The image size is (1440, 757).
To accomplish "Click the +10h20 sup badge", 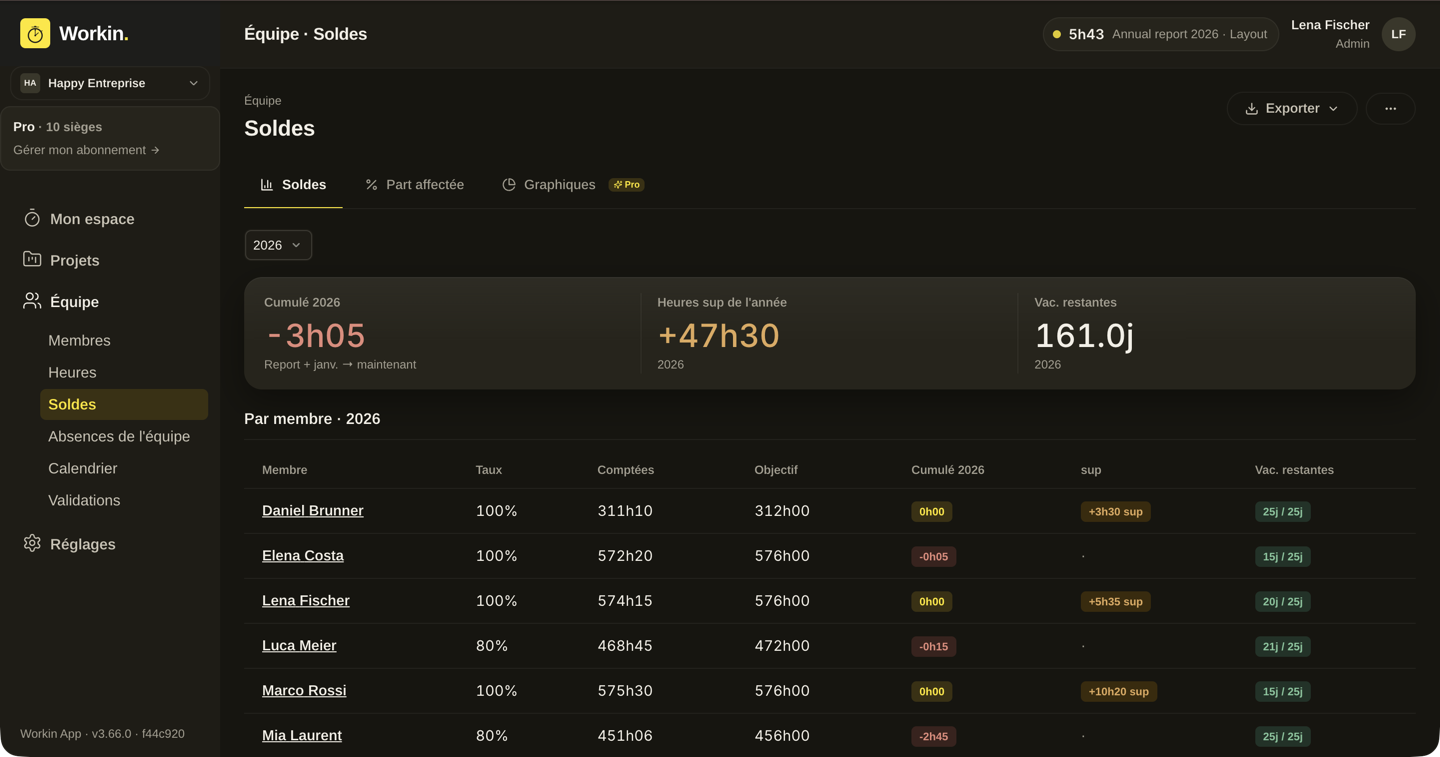I will 1118,692.
